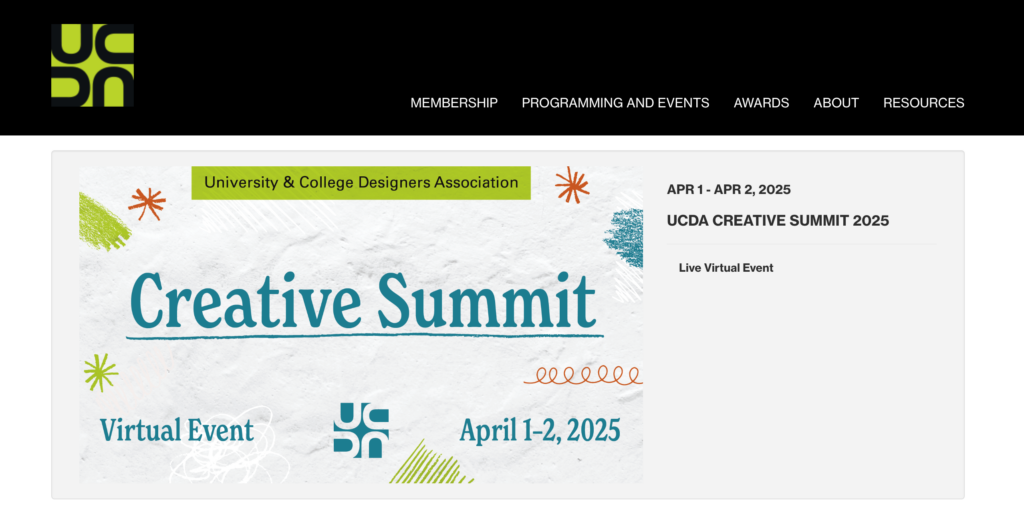Click the orange looping squiggle decoration
The image size is (1024, 517).
[583, 375]
